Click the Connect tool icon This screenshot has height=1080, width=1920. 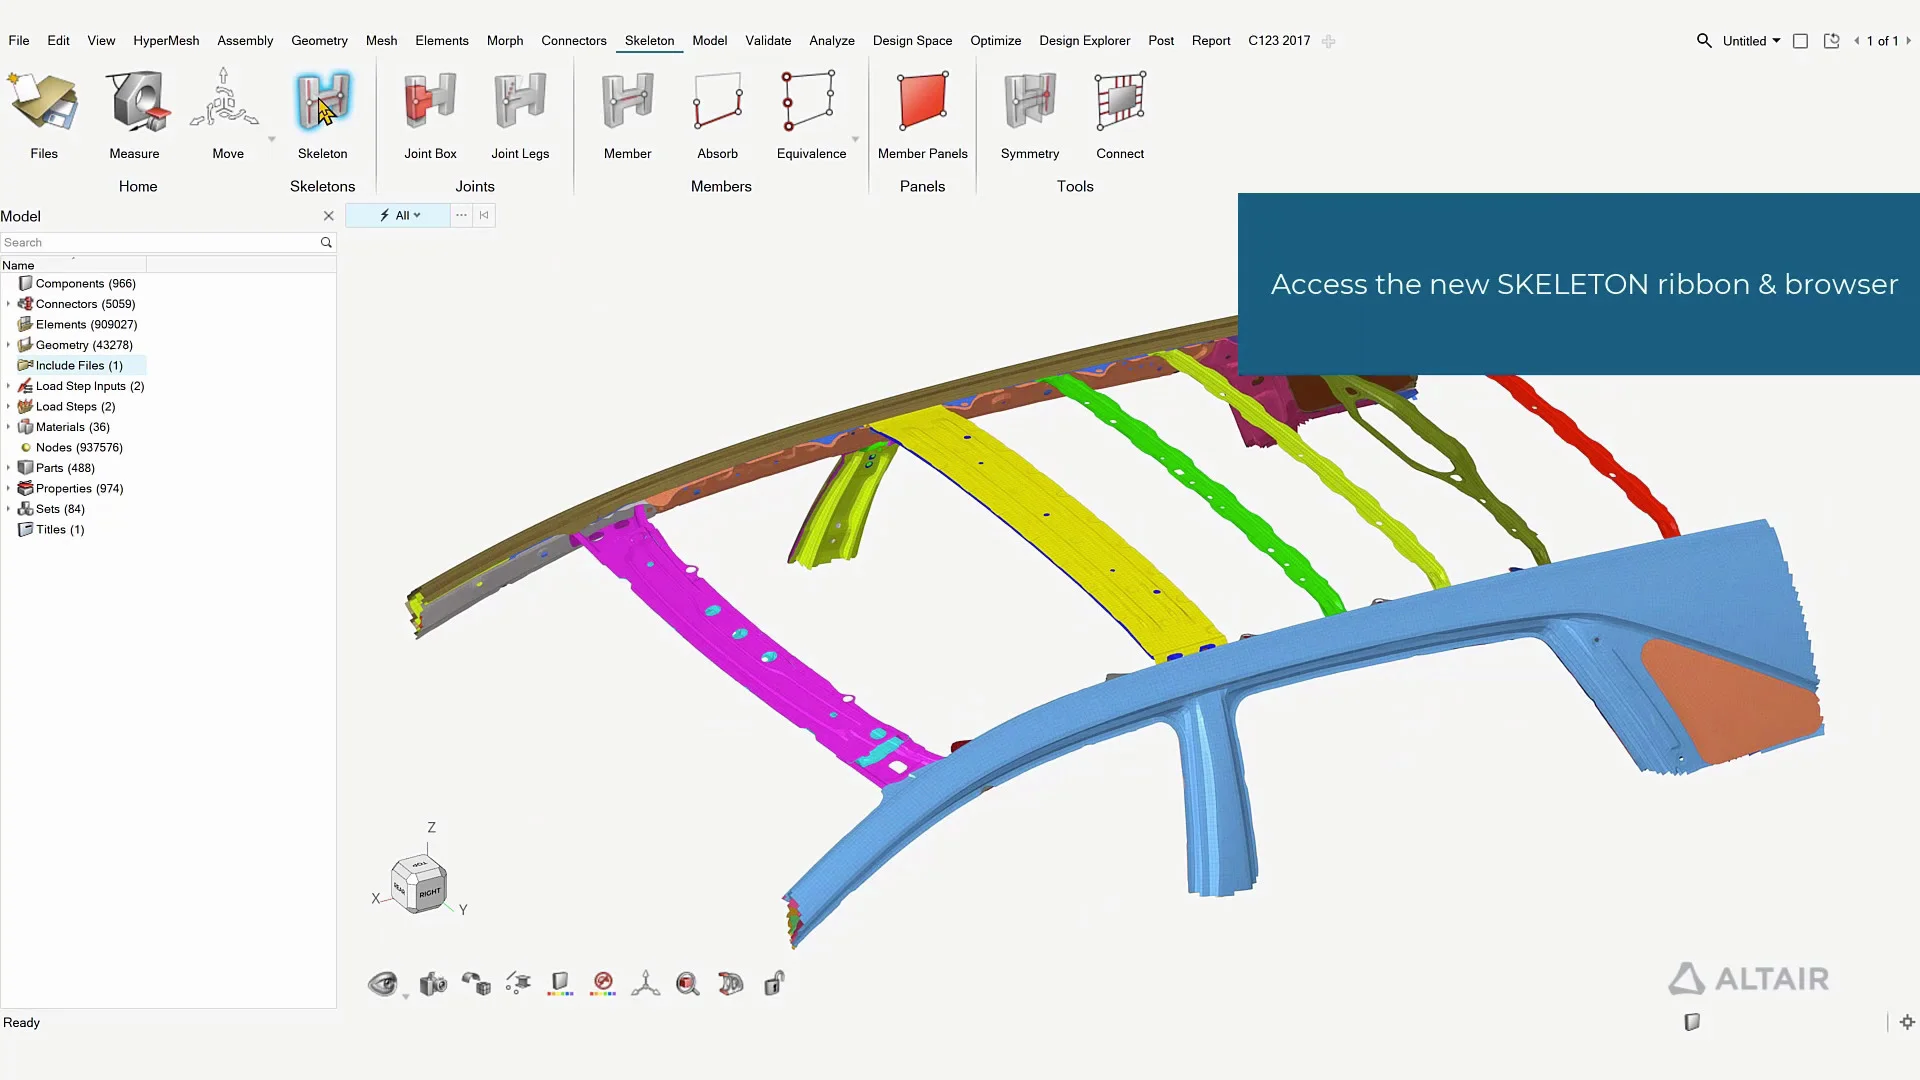pos(1119,102)
